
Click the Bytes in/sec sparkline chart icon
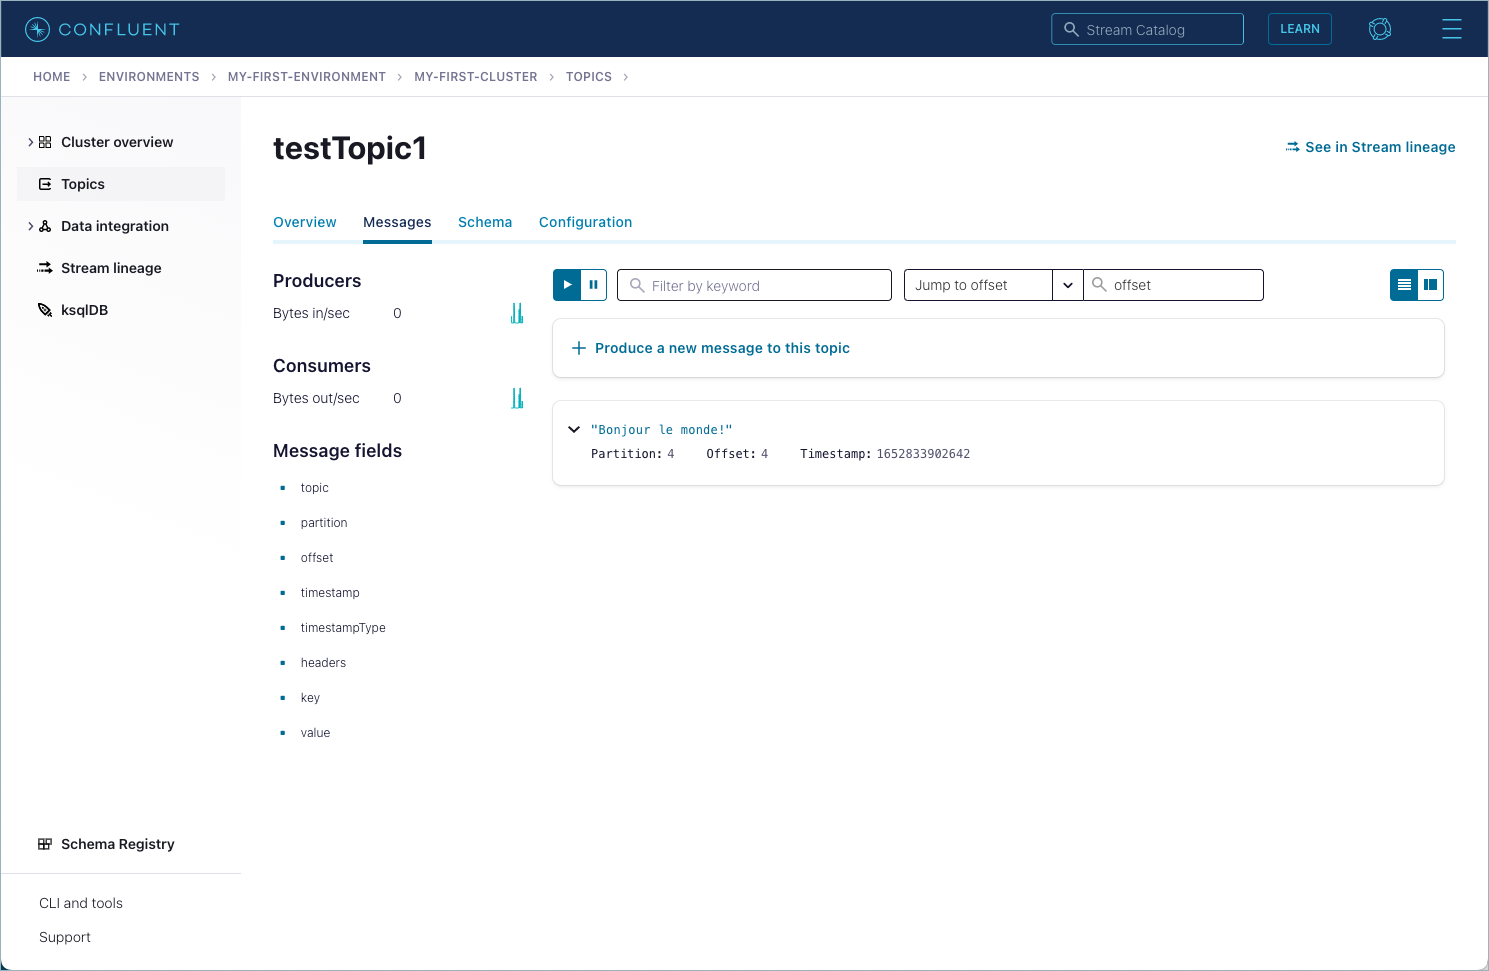click(x=517, y=312)
